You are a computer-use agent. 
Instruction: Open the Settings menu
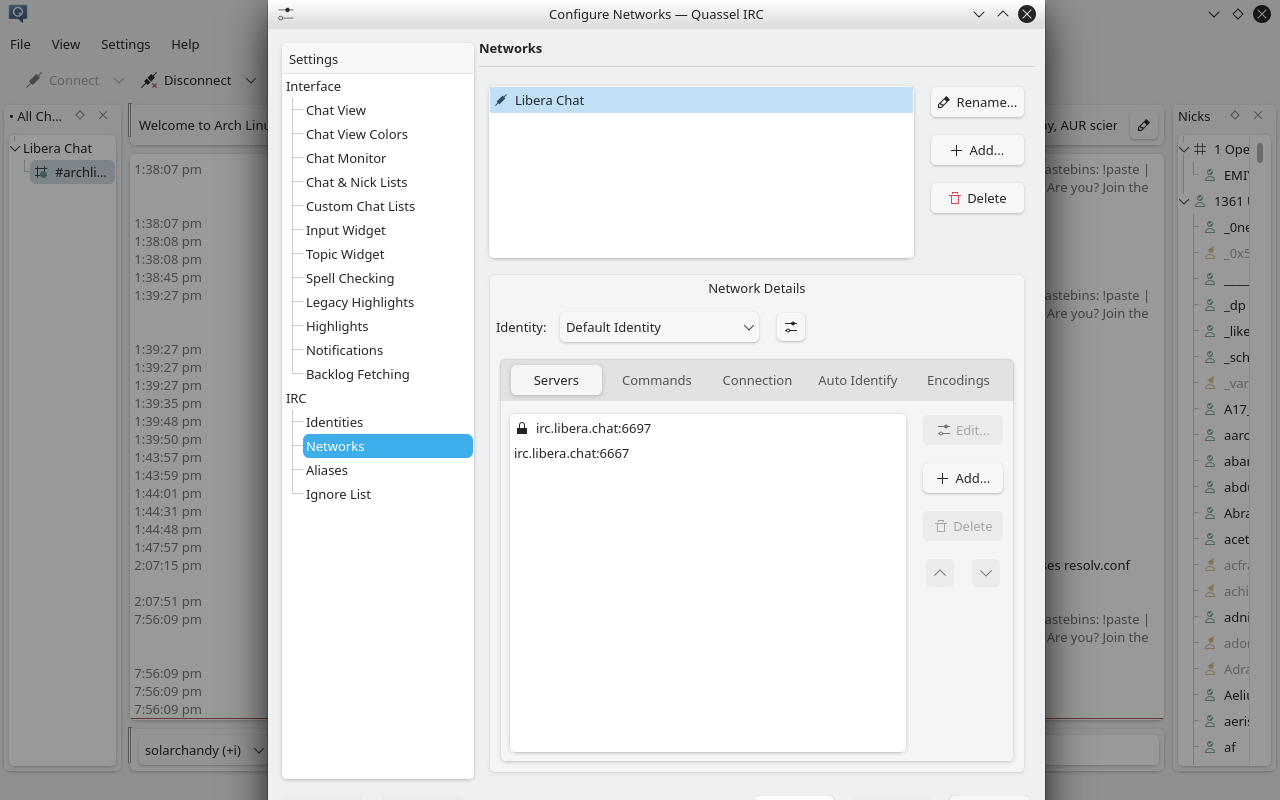(x=126, y=44)
